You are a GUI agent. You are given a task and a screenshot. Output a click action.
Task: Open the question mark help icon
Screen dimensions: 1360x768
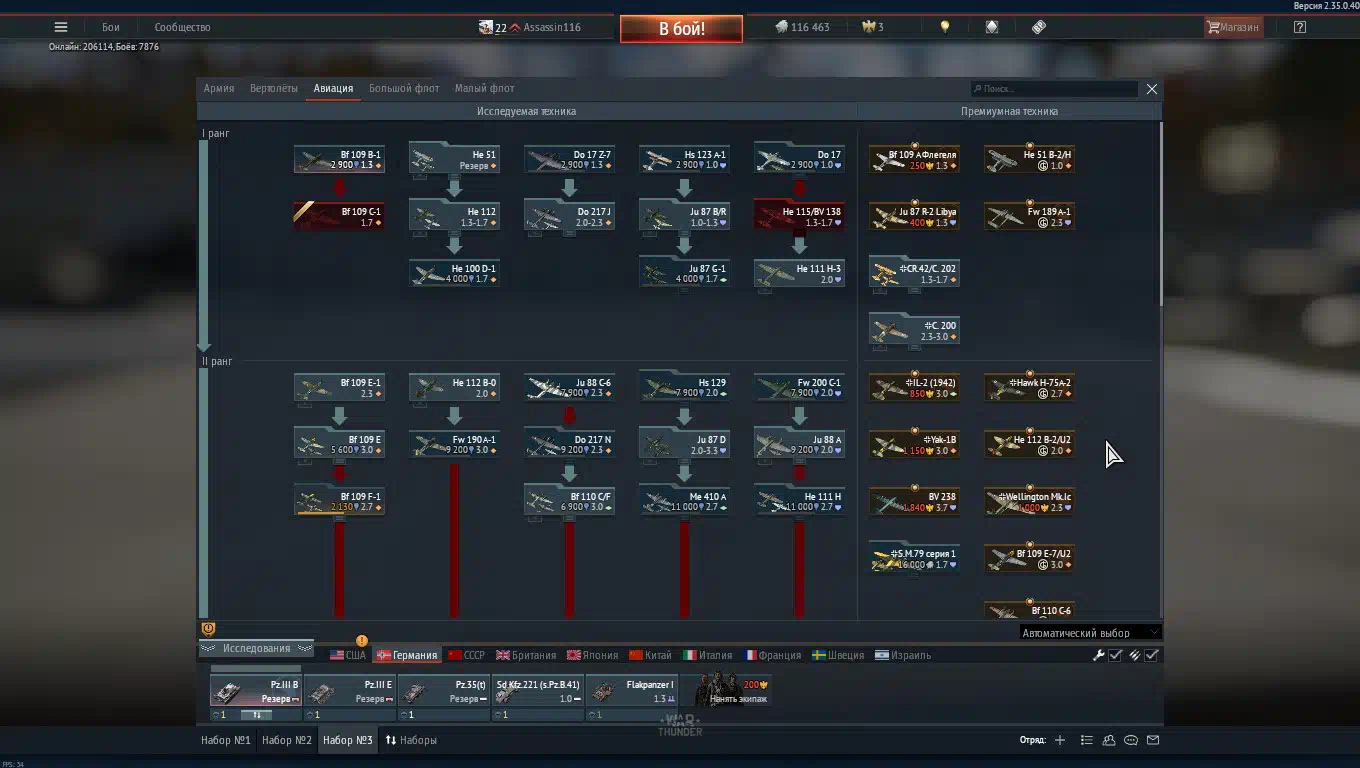point(1299,27)
